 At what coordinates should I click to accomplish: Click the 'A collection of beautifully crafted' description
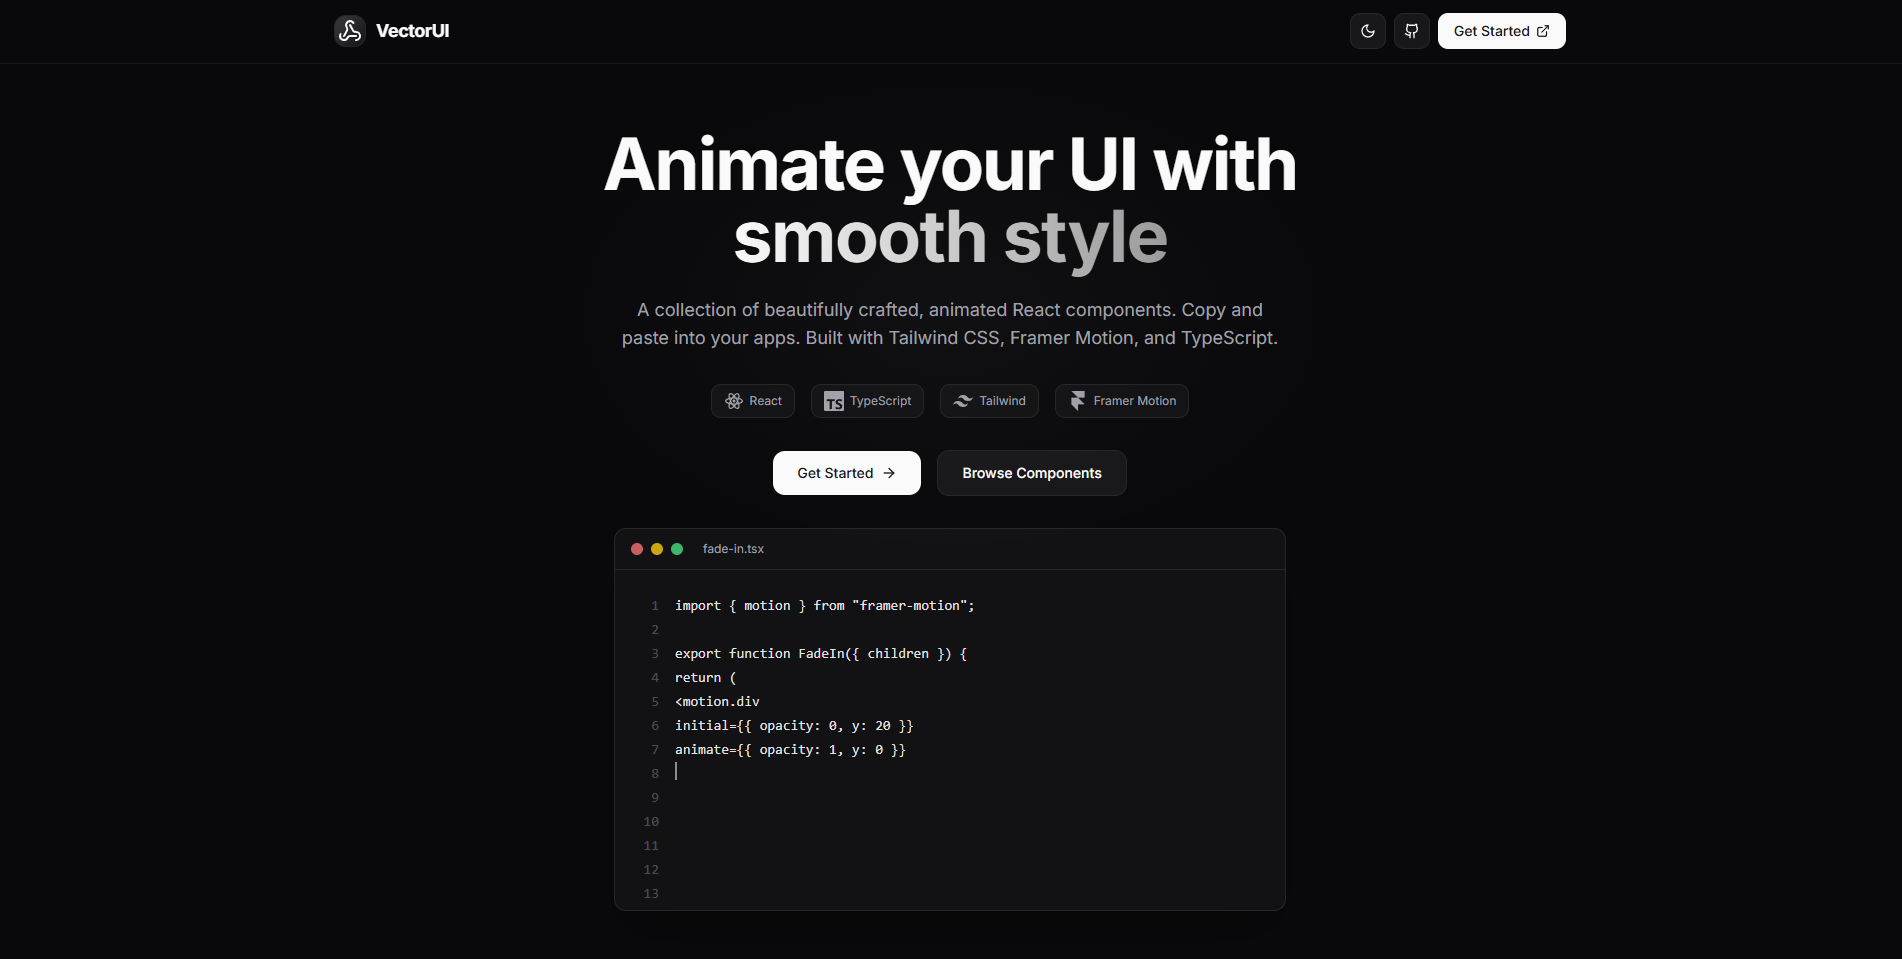pyautogui.click(x=950, y=324)
